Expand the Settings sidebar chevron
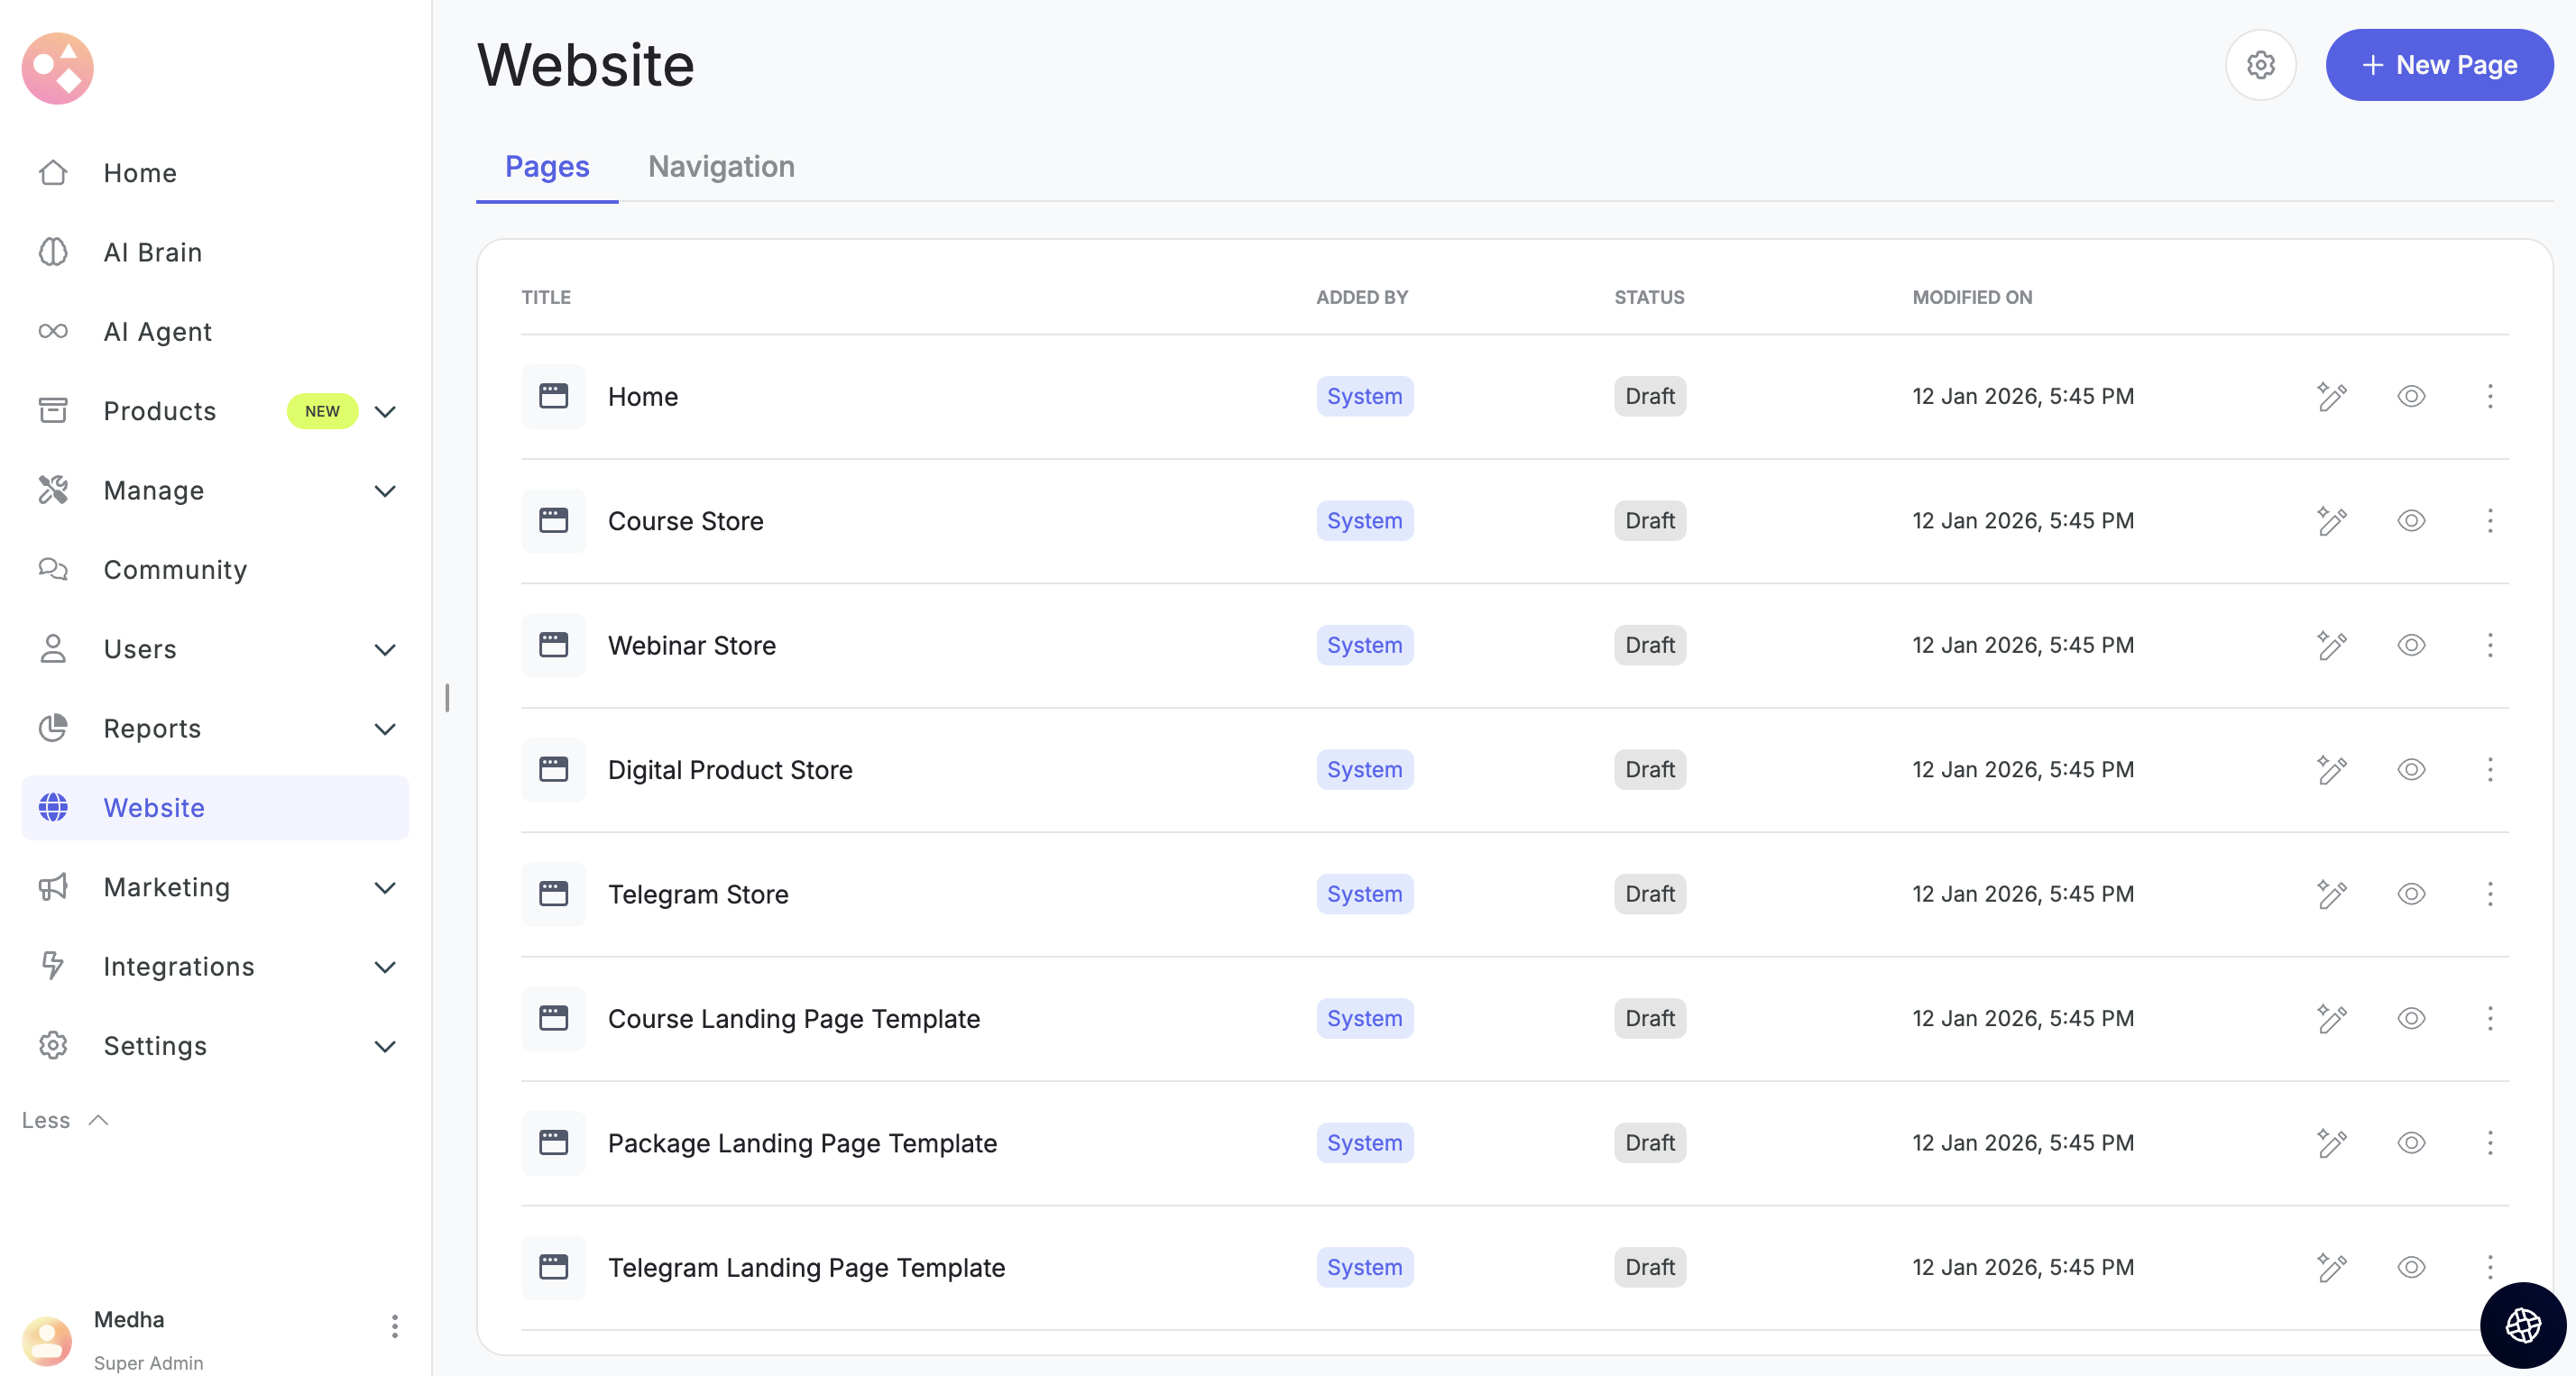Viewport: 2576px width, 1376px height. (385, 1046)
